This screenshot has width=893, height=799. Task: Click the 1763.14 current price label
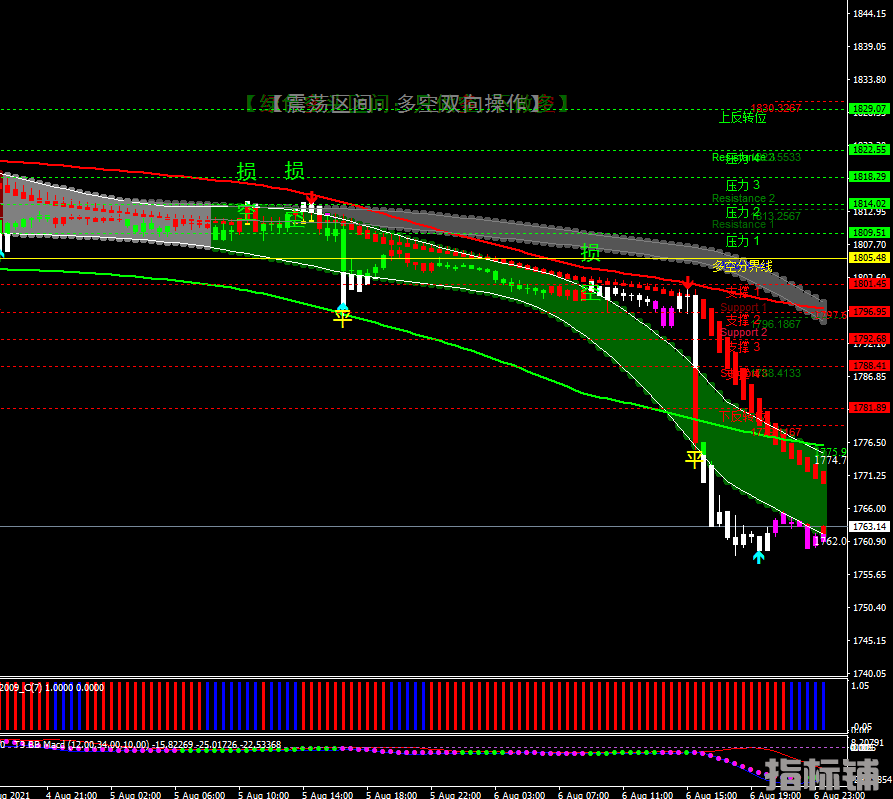[868, 527]
